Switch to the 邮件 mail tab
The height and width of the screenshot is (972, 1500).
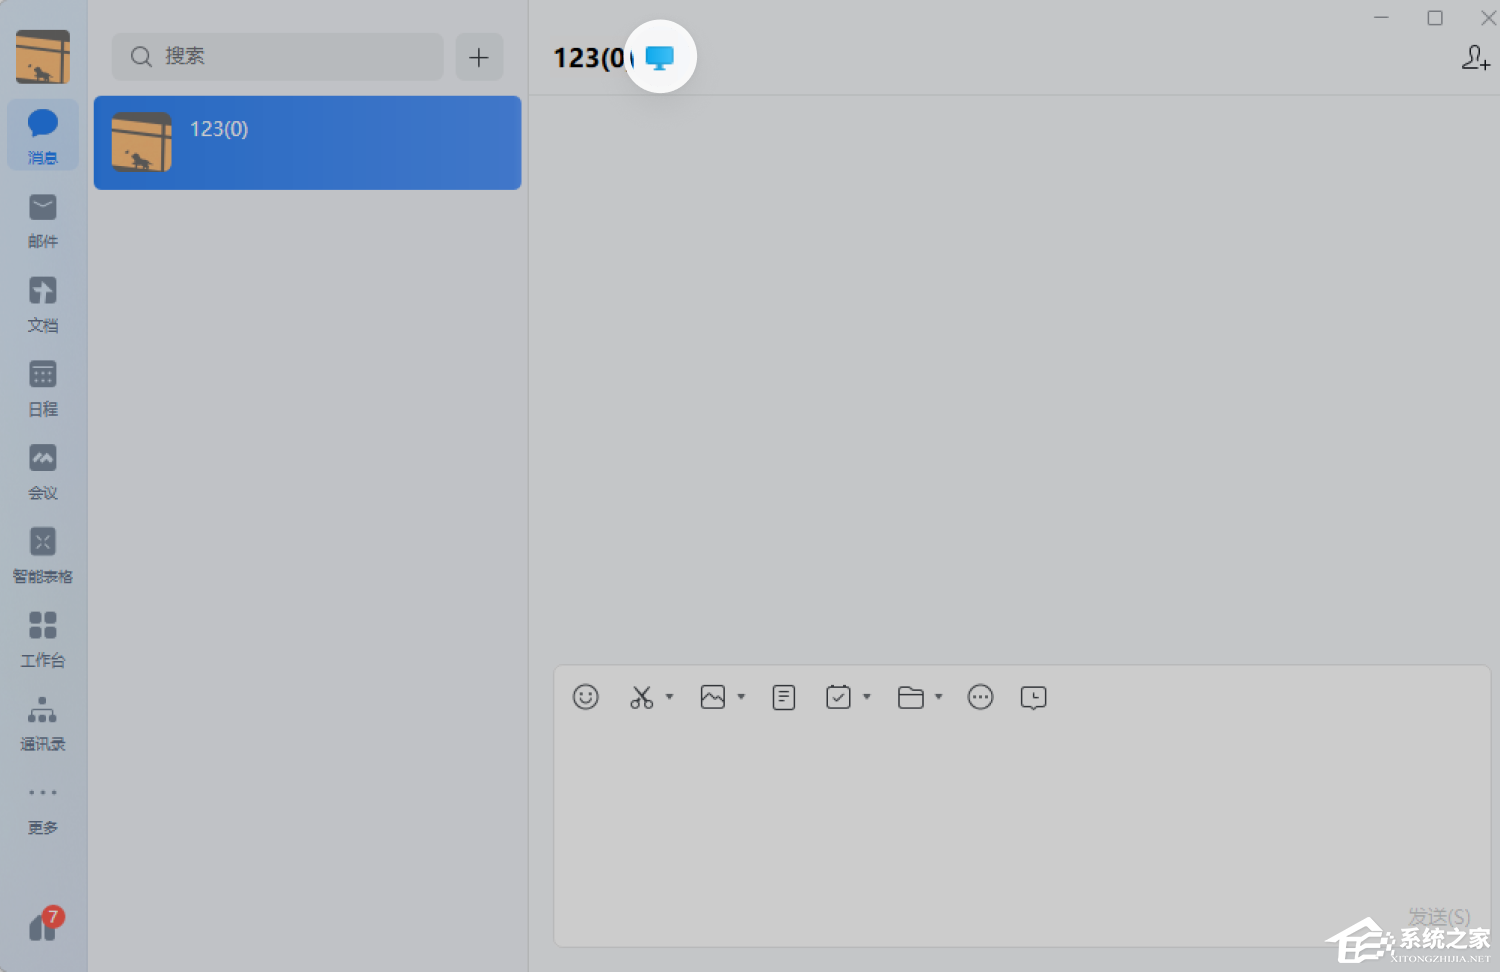pos(43,221)
